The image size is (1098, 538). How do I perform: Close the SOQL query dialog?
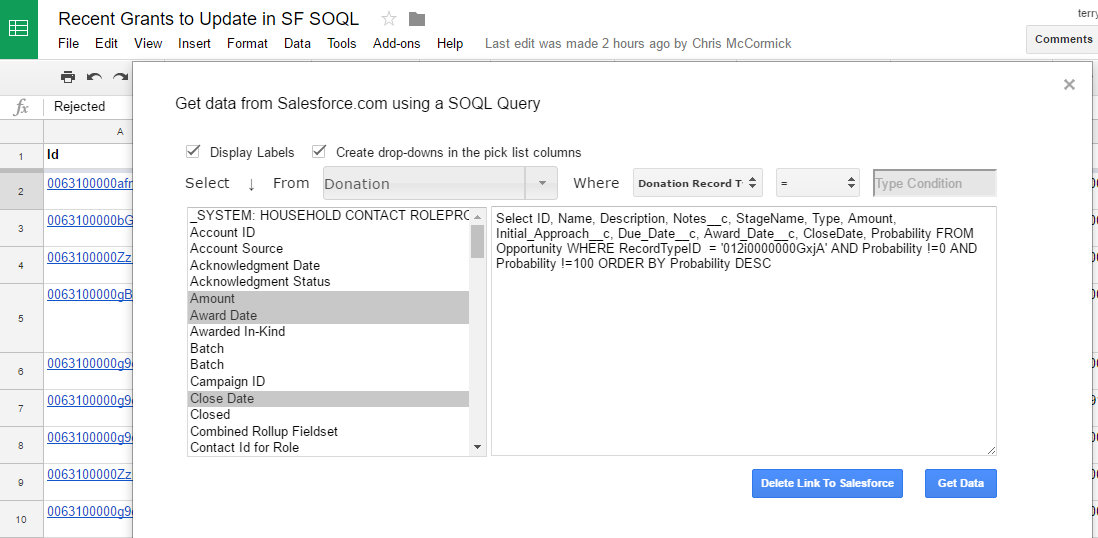[1069, 85]
